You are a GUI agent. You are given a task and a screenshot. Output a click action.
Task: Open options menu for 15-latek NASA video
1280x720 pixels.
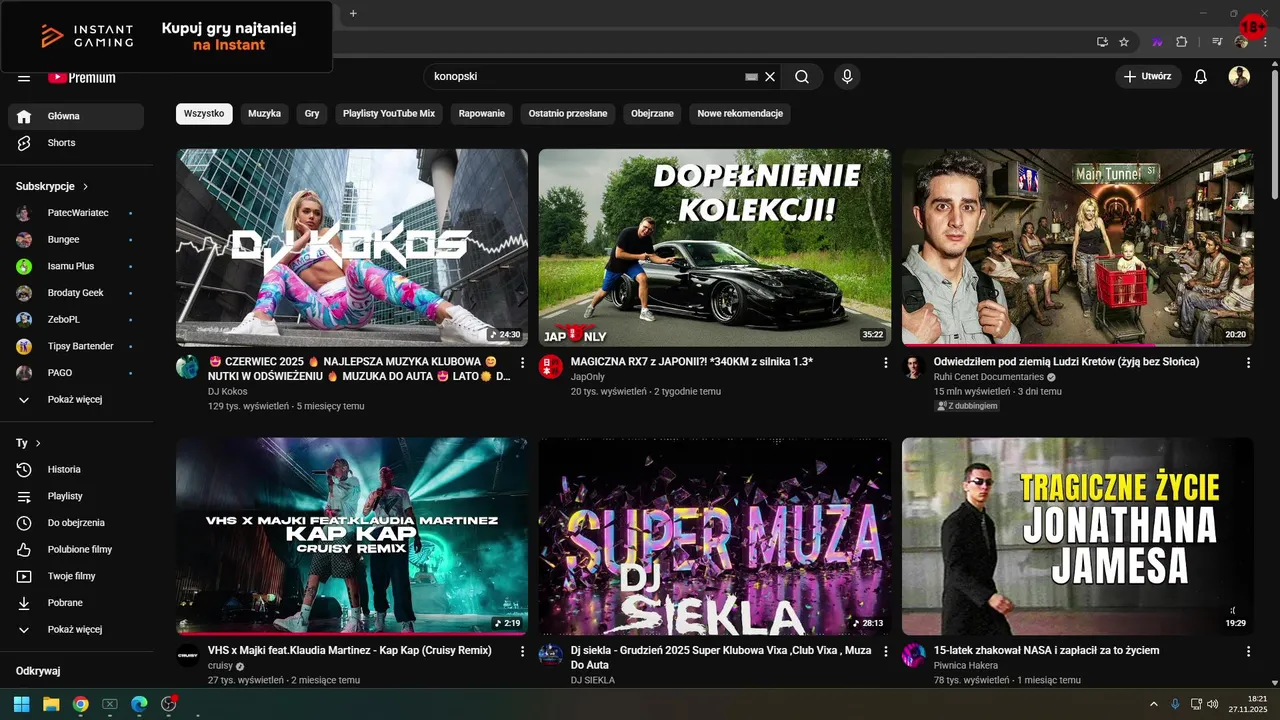[1248, 651]
